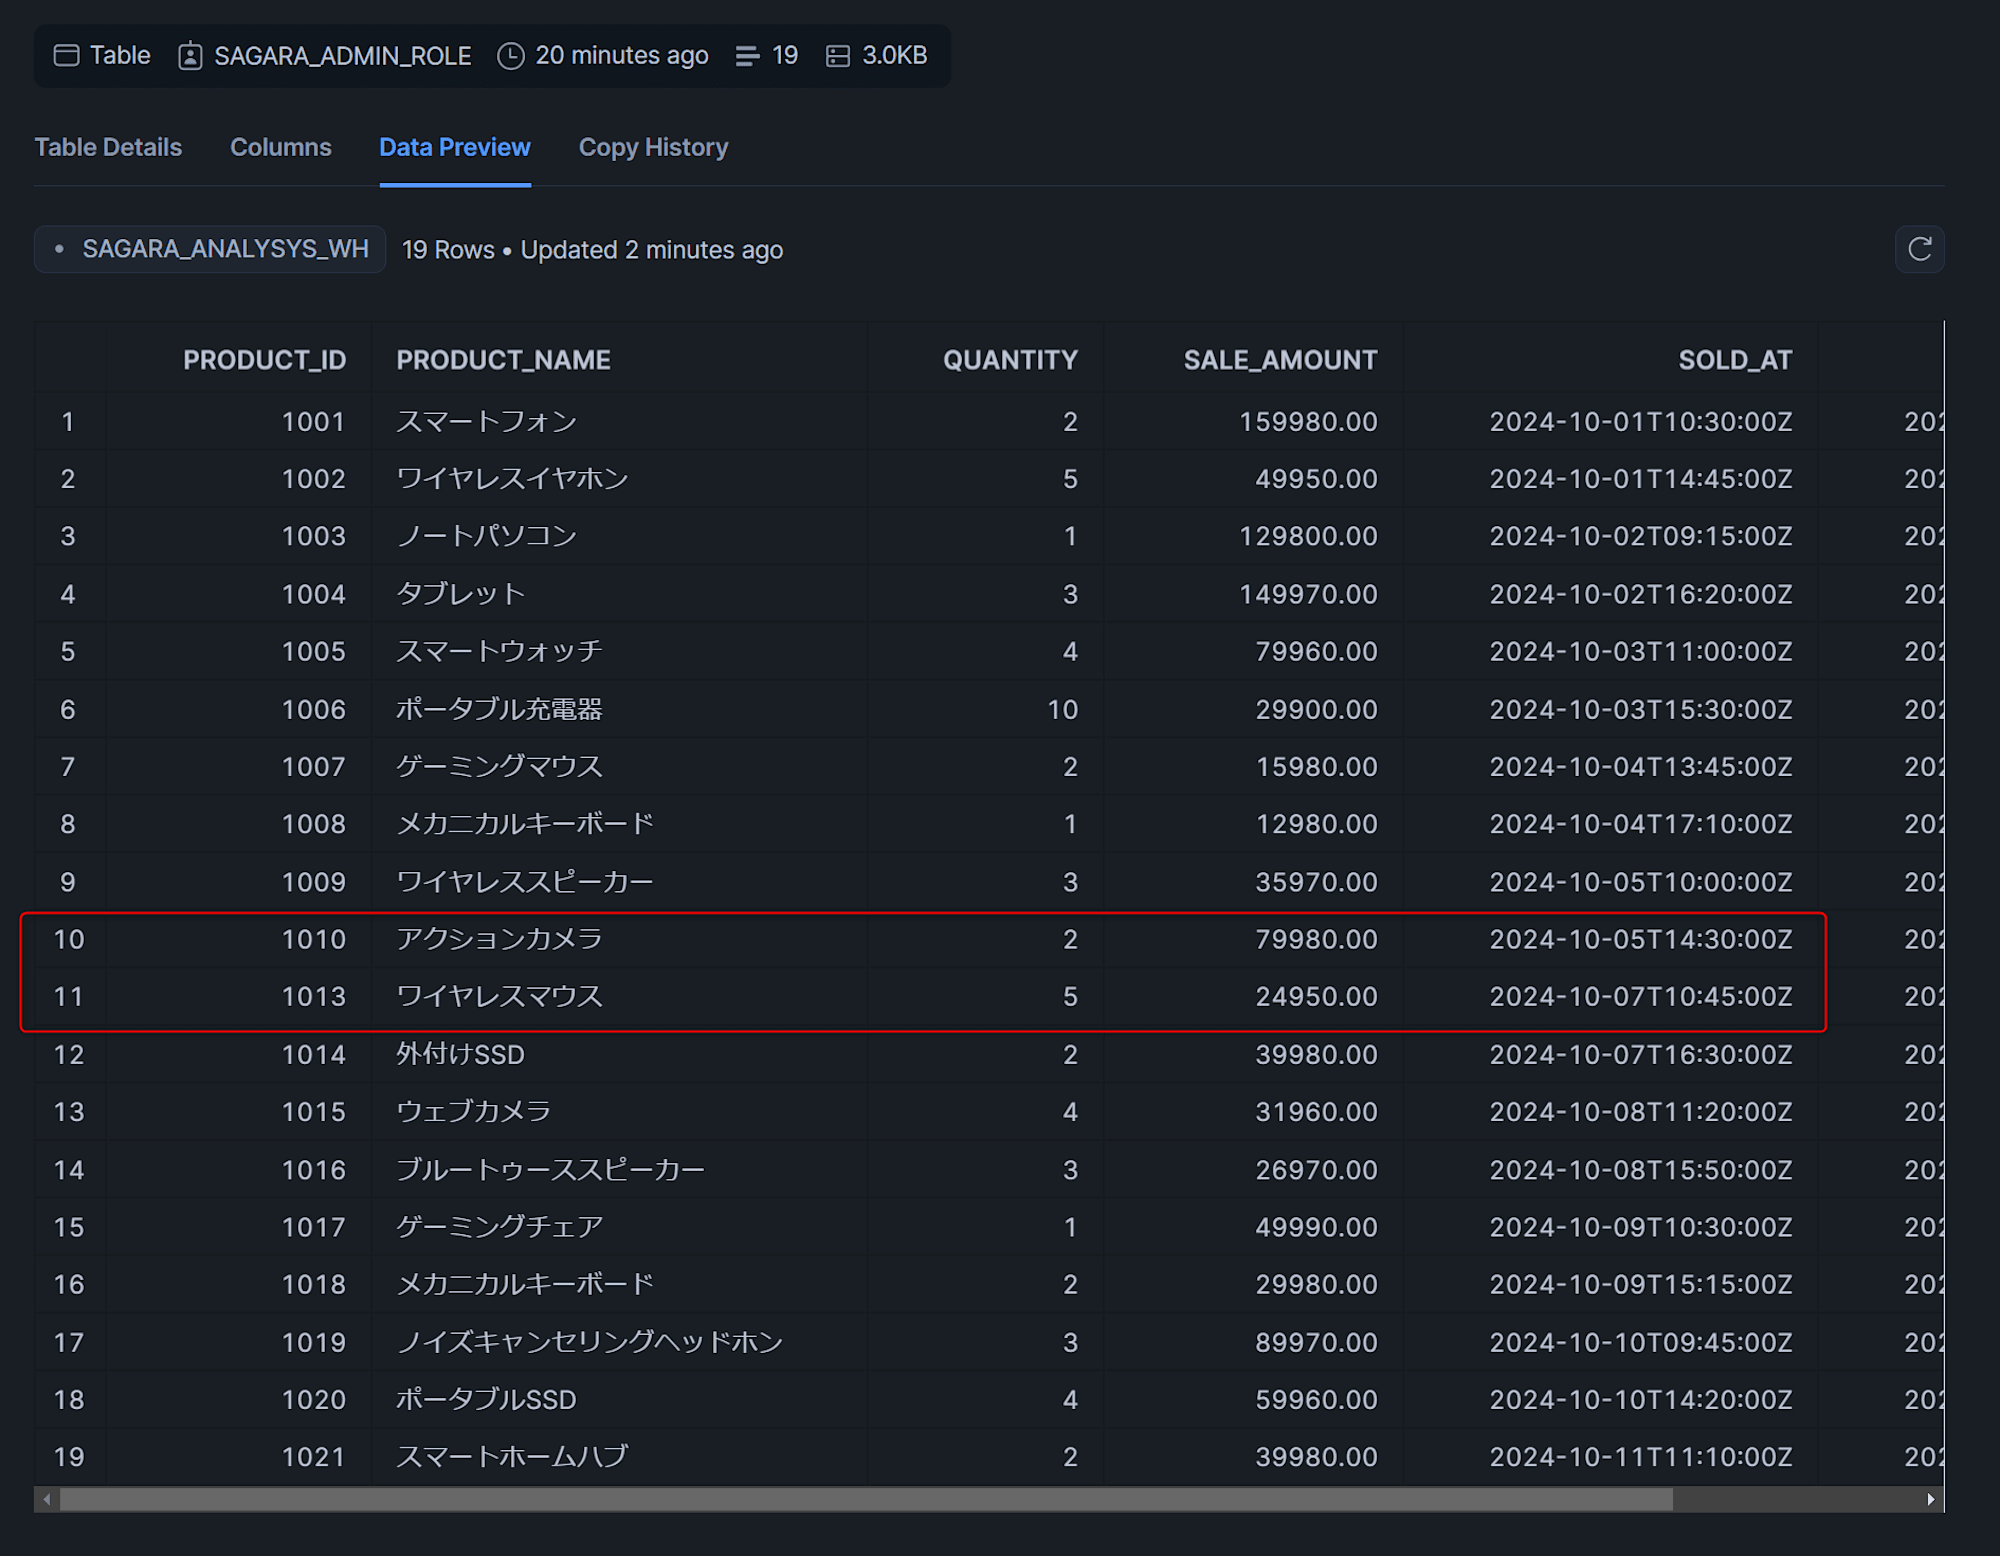This screenshot has height=1556, width=2000.
Task: Click the ポータブルSSD cell
Action: 486,1399
